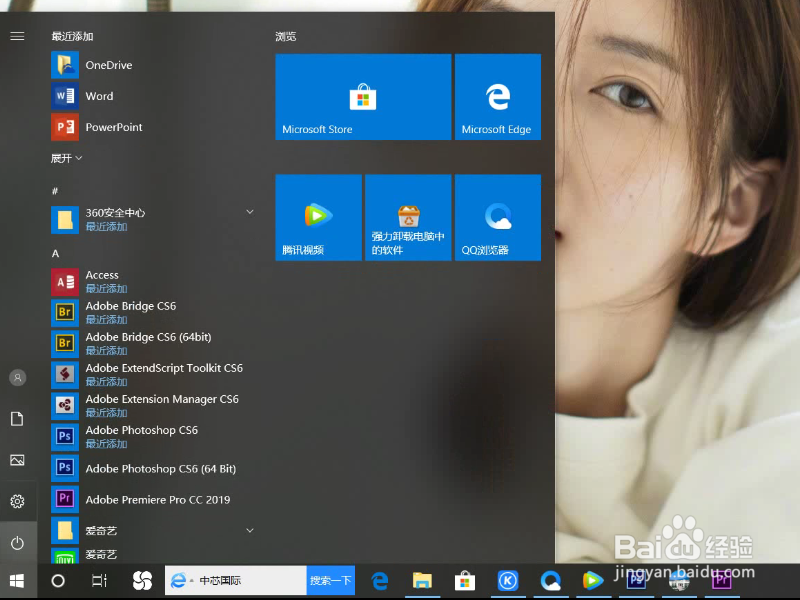Open the green 爱奇艺 app icon
Image resolution: width=800 pixels, height=600 pixels.
pos(65,556)
